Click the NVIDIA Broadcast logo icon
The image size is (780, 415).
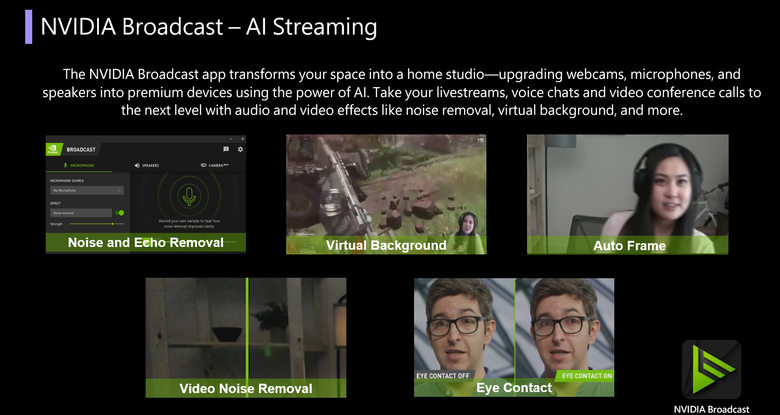(x=711, y=370)
